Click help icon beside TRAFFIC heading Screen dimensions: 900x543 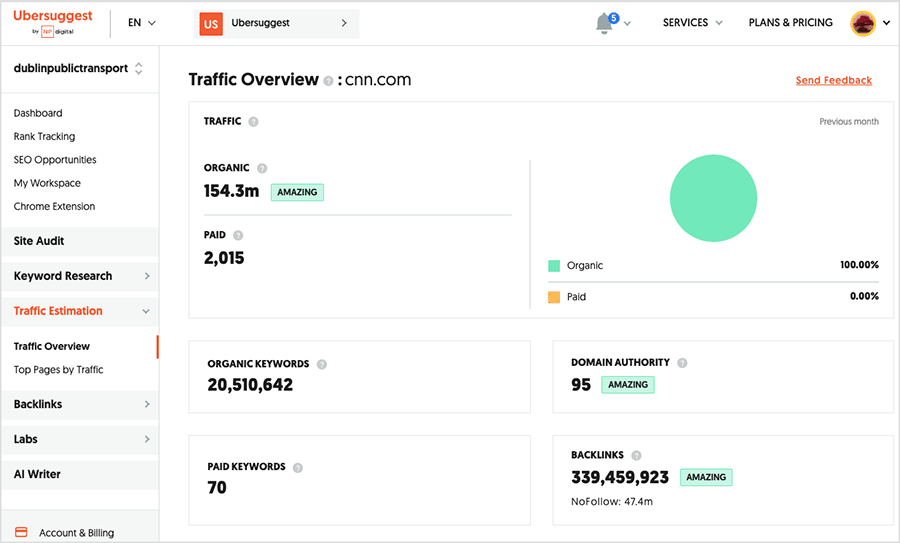[253, 122]
